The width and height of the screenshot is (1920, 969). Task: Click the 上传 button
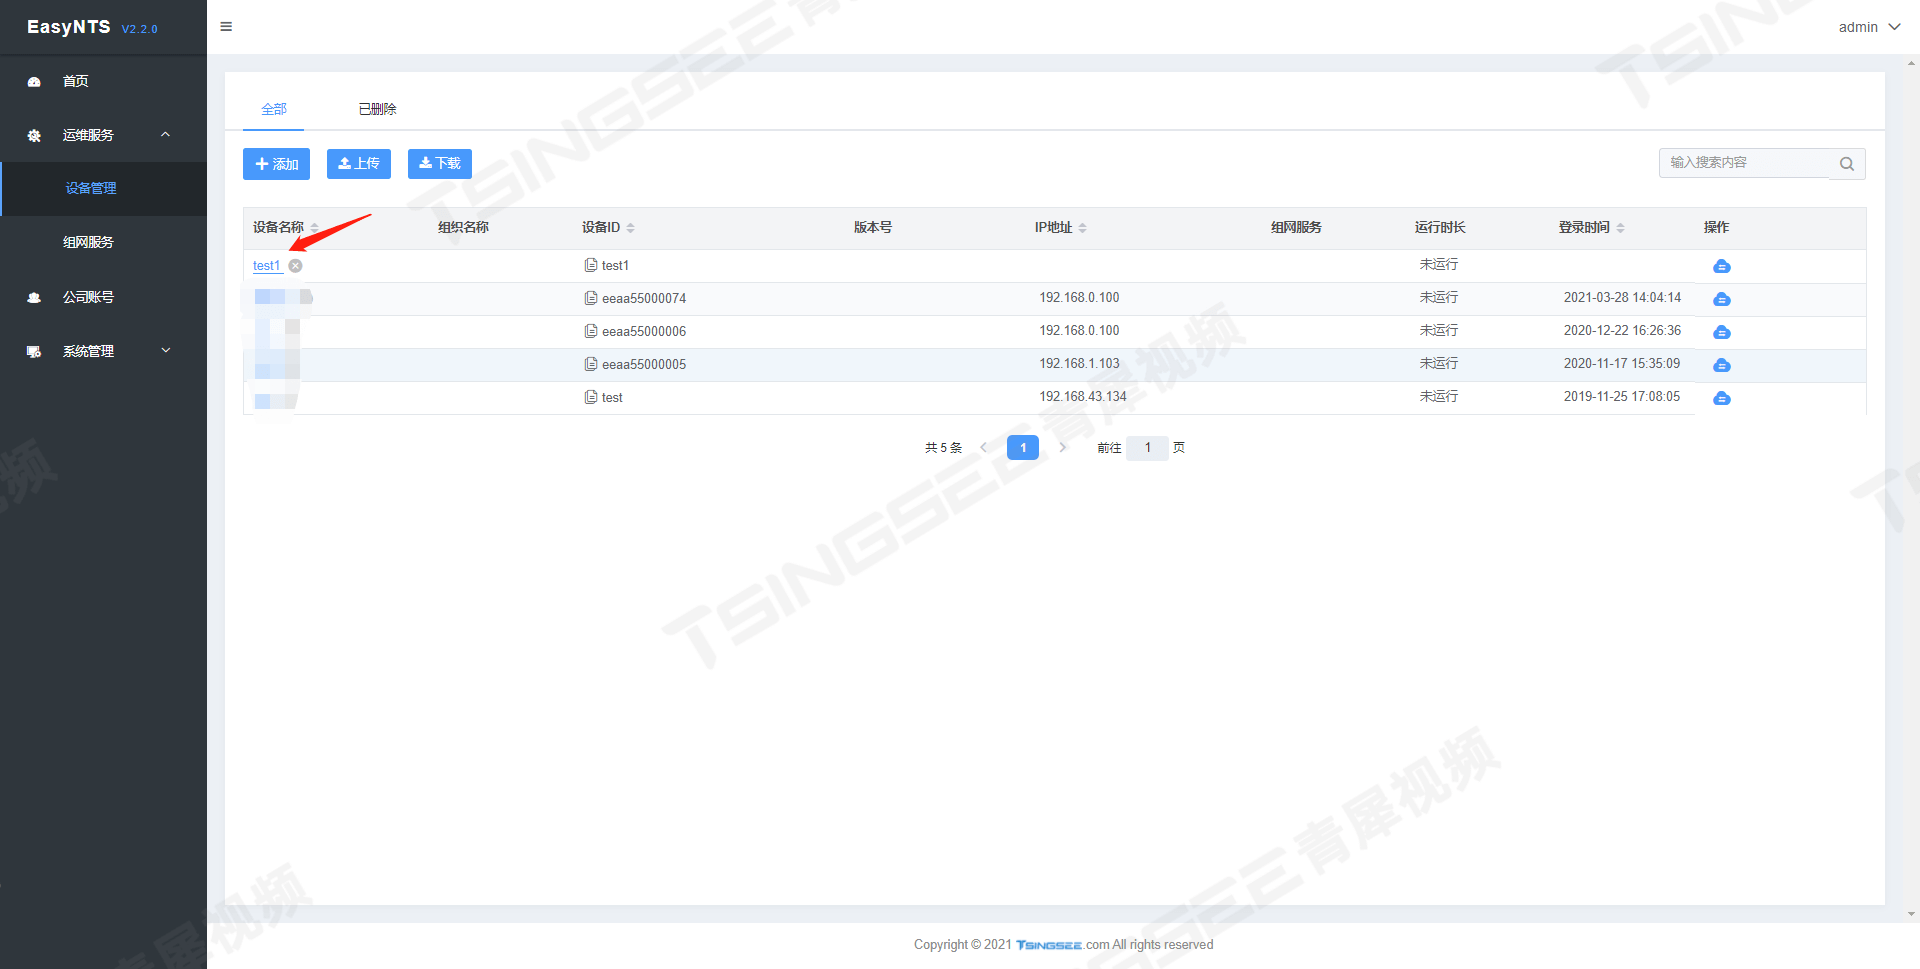(359, 164)
